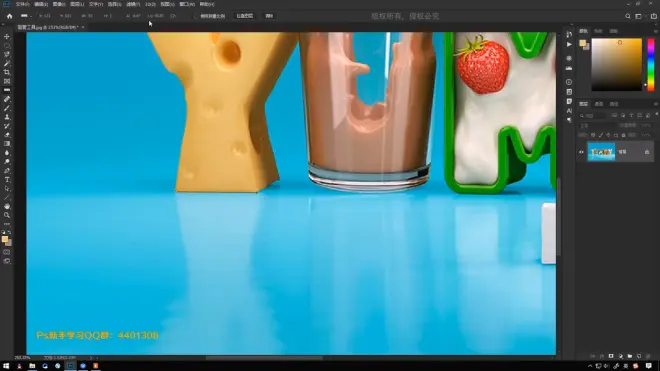This screenshot has height=371, width=660.
Task: Open the first menu in the menu bar
Action: click(22, 4)
